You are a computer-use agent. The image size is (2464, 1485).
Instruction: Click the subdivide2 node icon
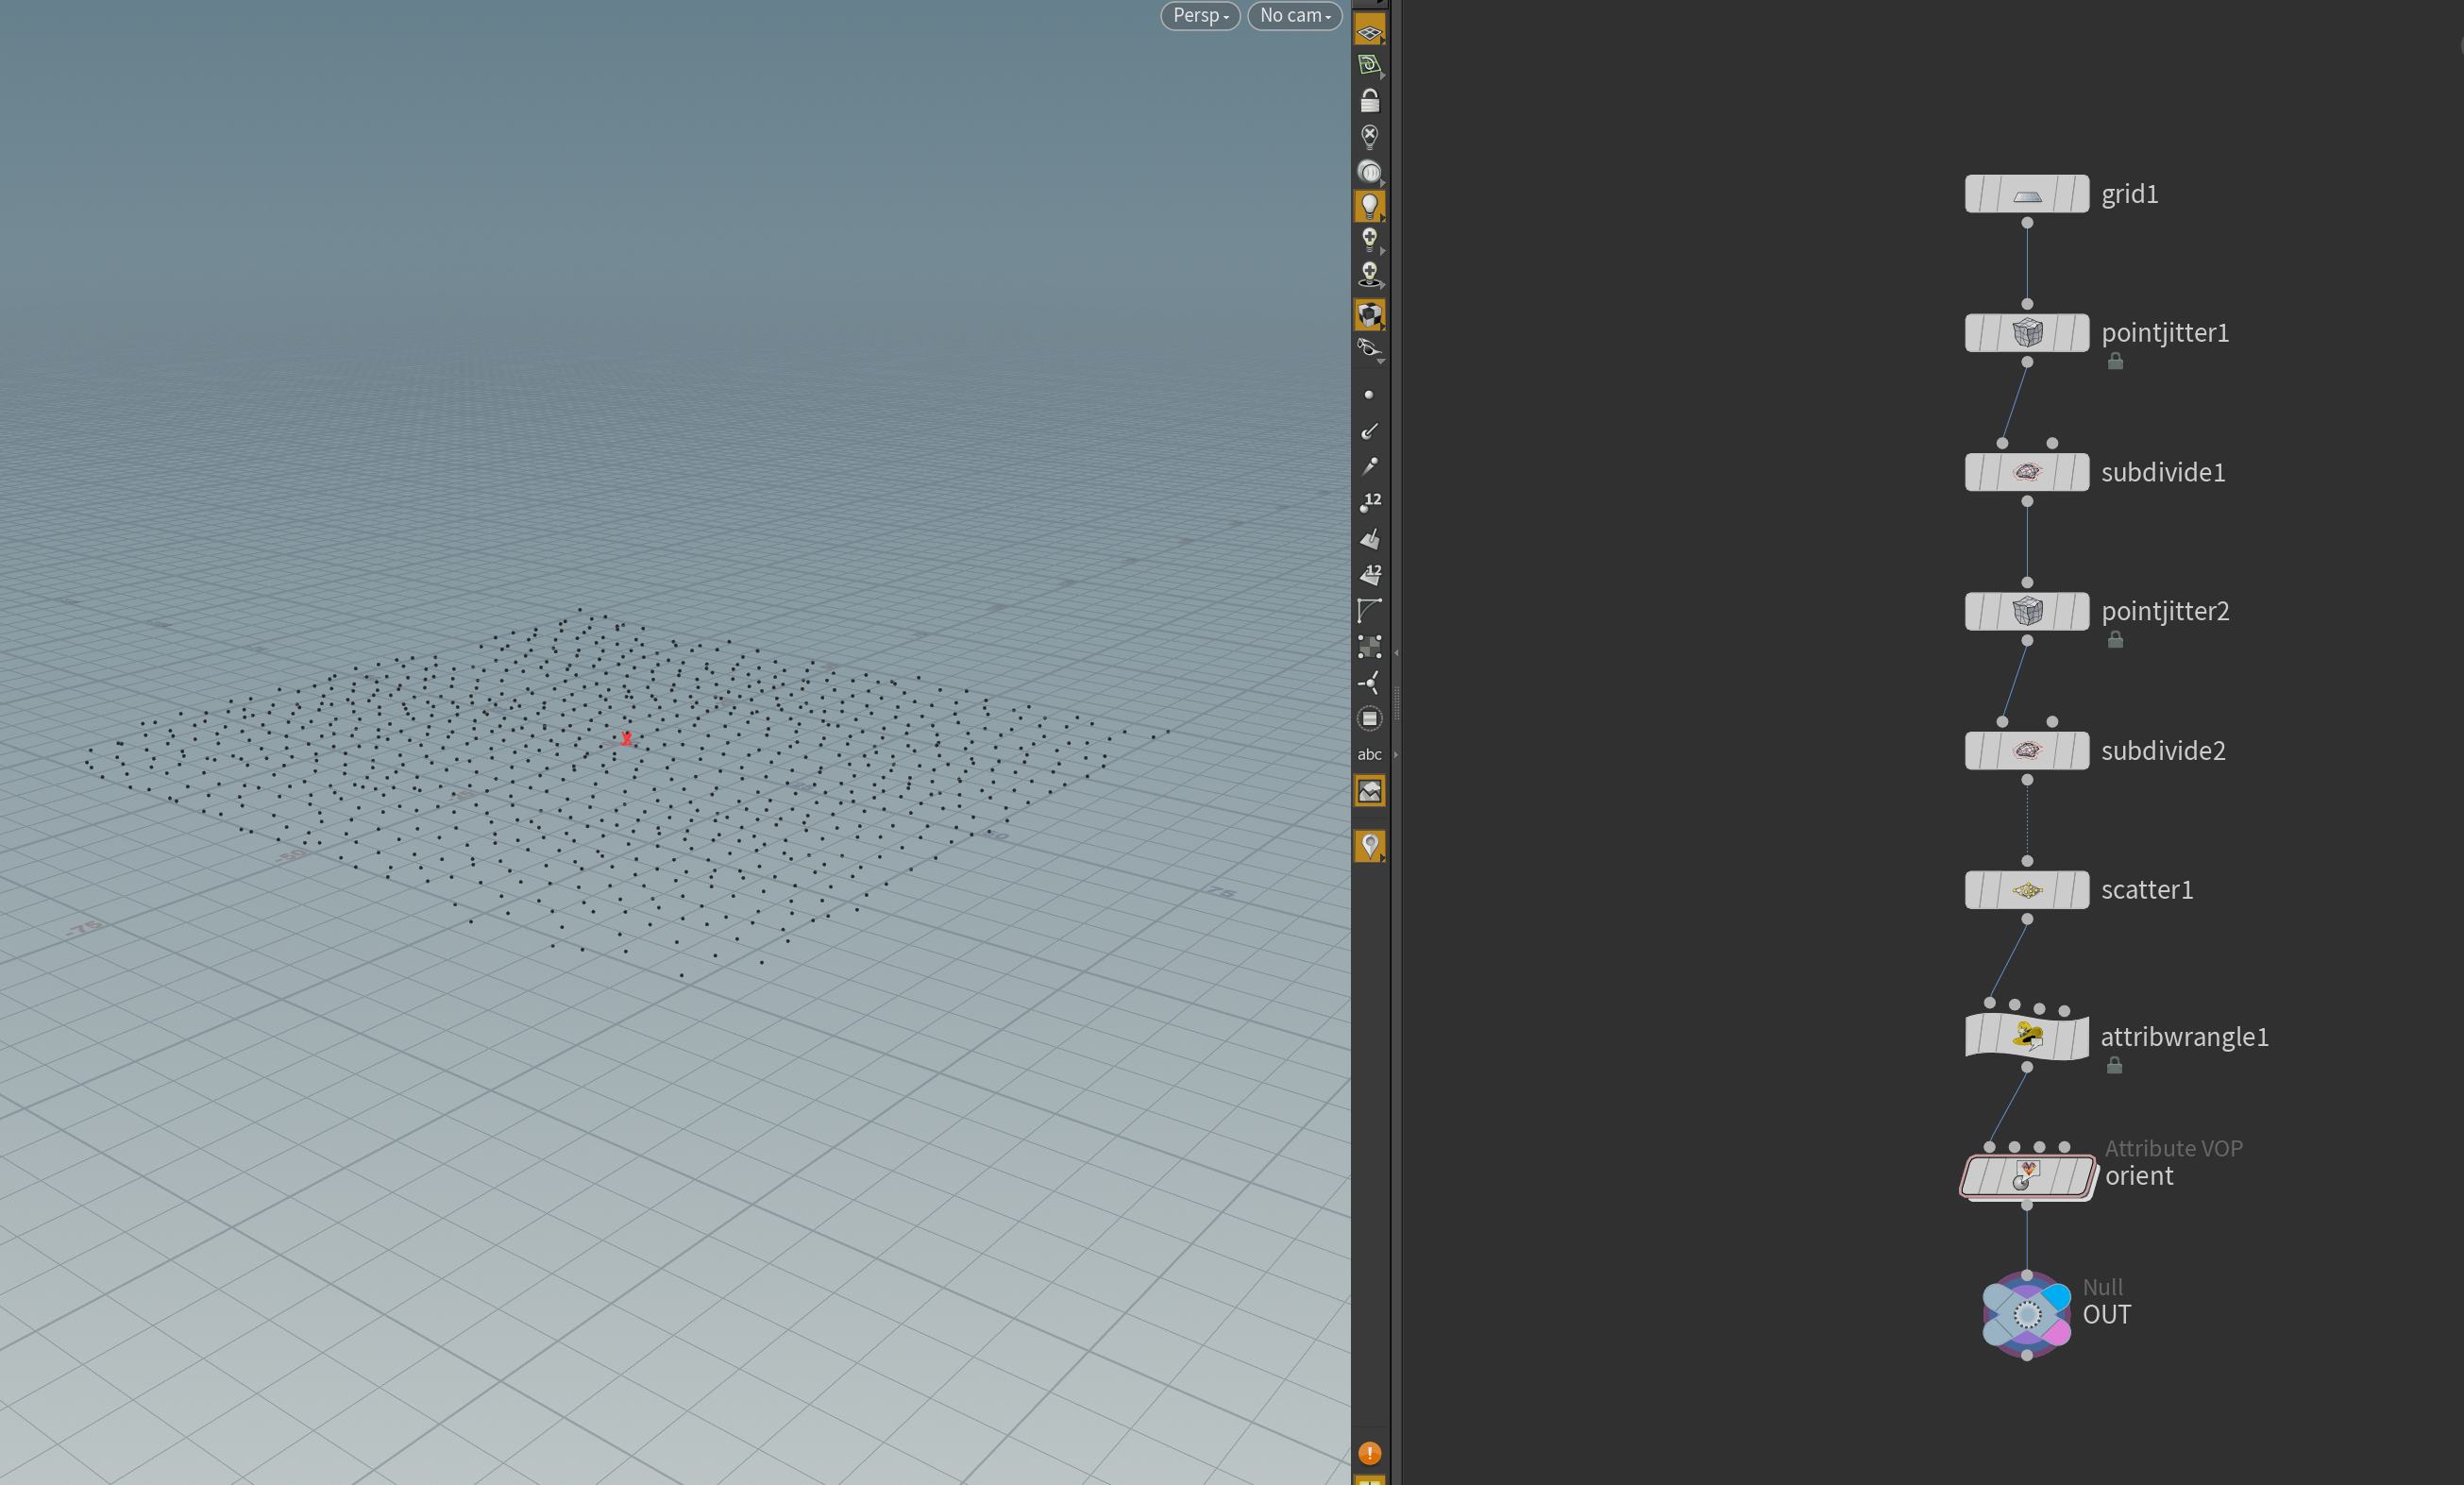[x=2026, y=751]
